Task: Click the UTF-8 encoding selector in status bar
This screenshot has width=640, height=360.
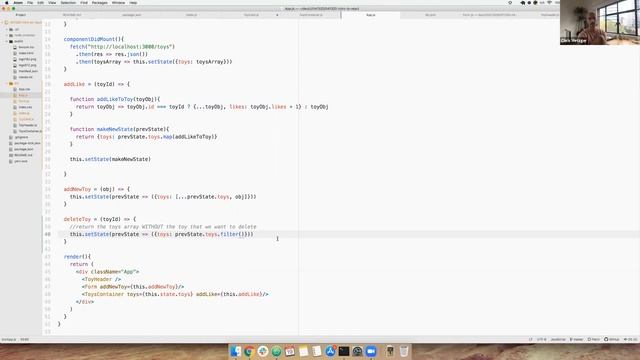Action: pyautogui.click(x=542, y=339)
